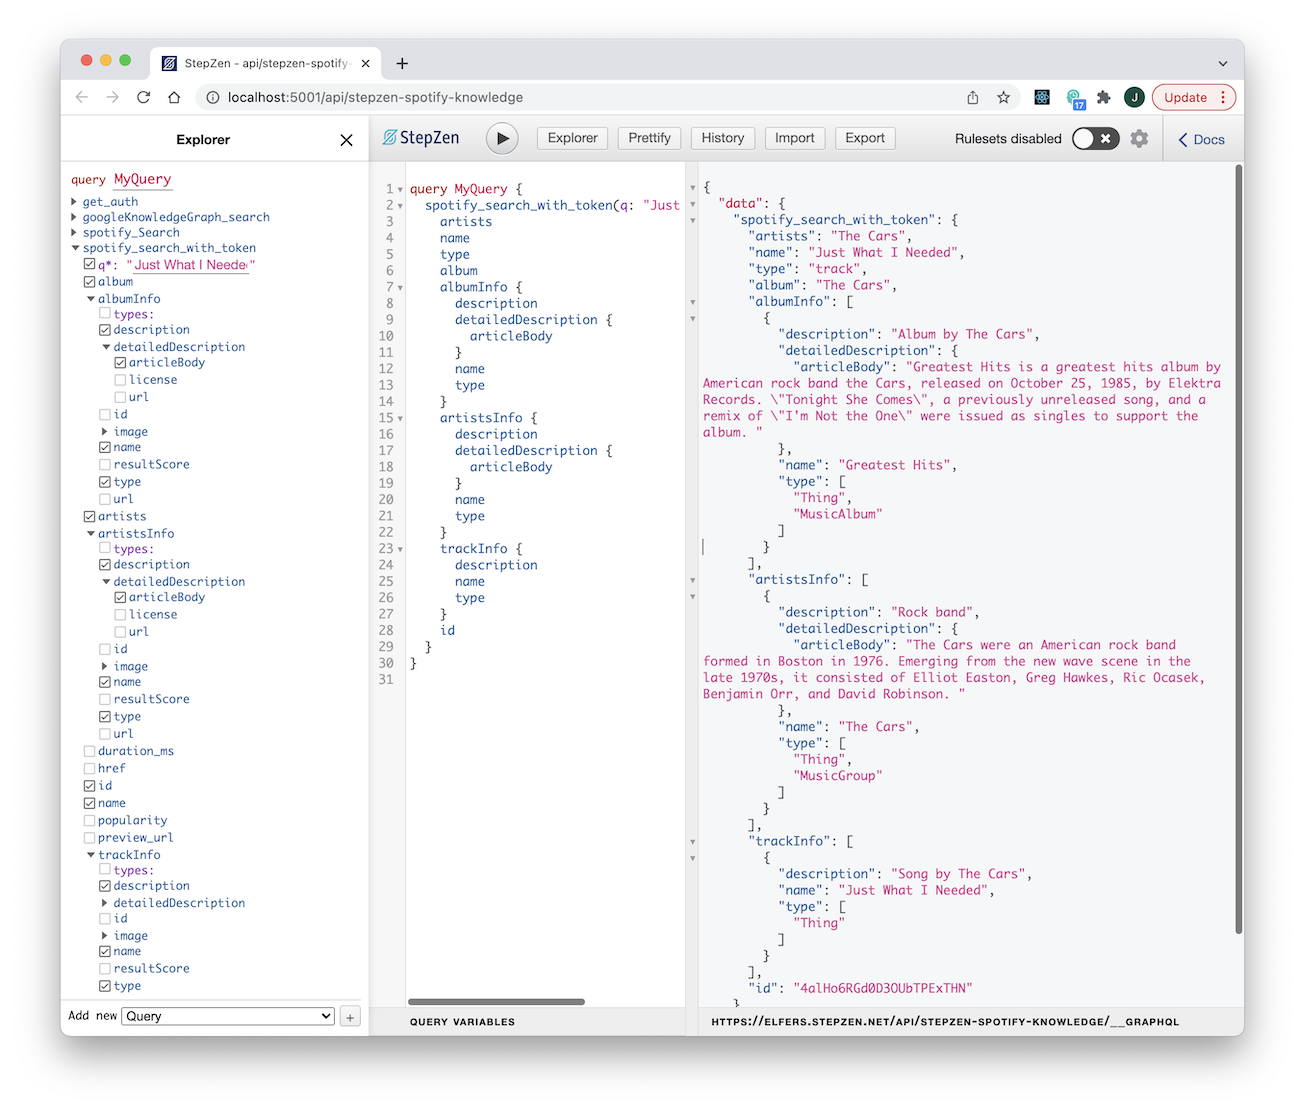Uncheck the artists field checkbox
This screenshot has width=1300, height=1113.
click(89, 516)
